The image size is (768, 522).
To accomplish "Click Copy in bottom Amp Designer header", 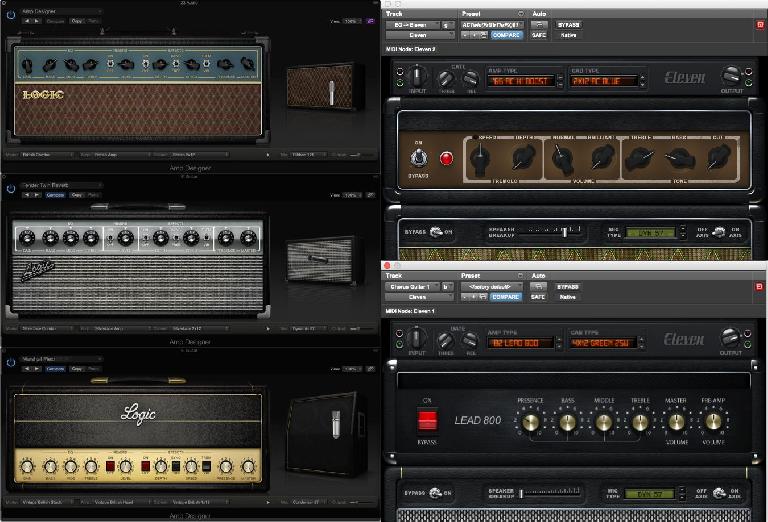I will pyautogui.click(x=77, y=369).
